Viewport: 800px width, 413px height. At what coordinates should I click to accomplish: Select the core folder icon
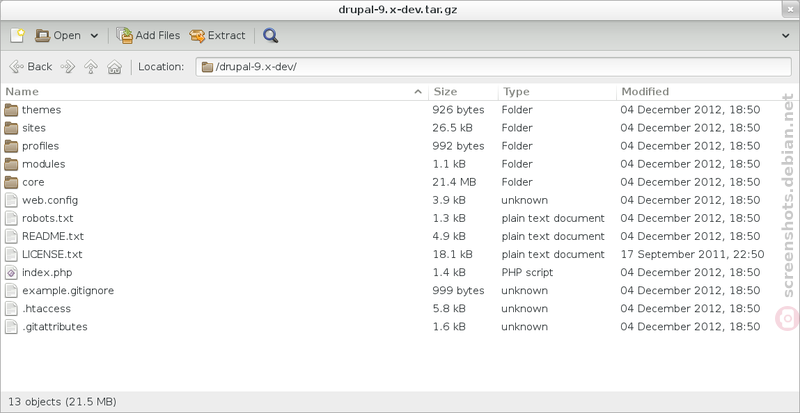(11, 182)
